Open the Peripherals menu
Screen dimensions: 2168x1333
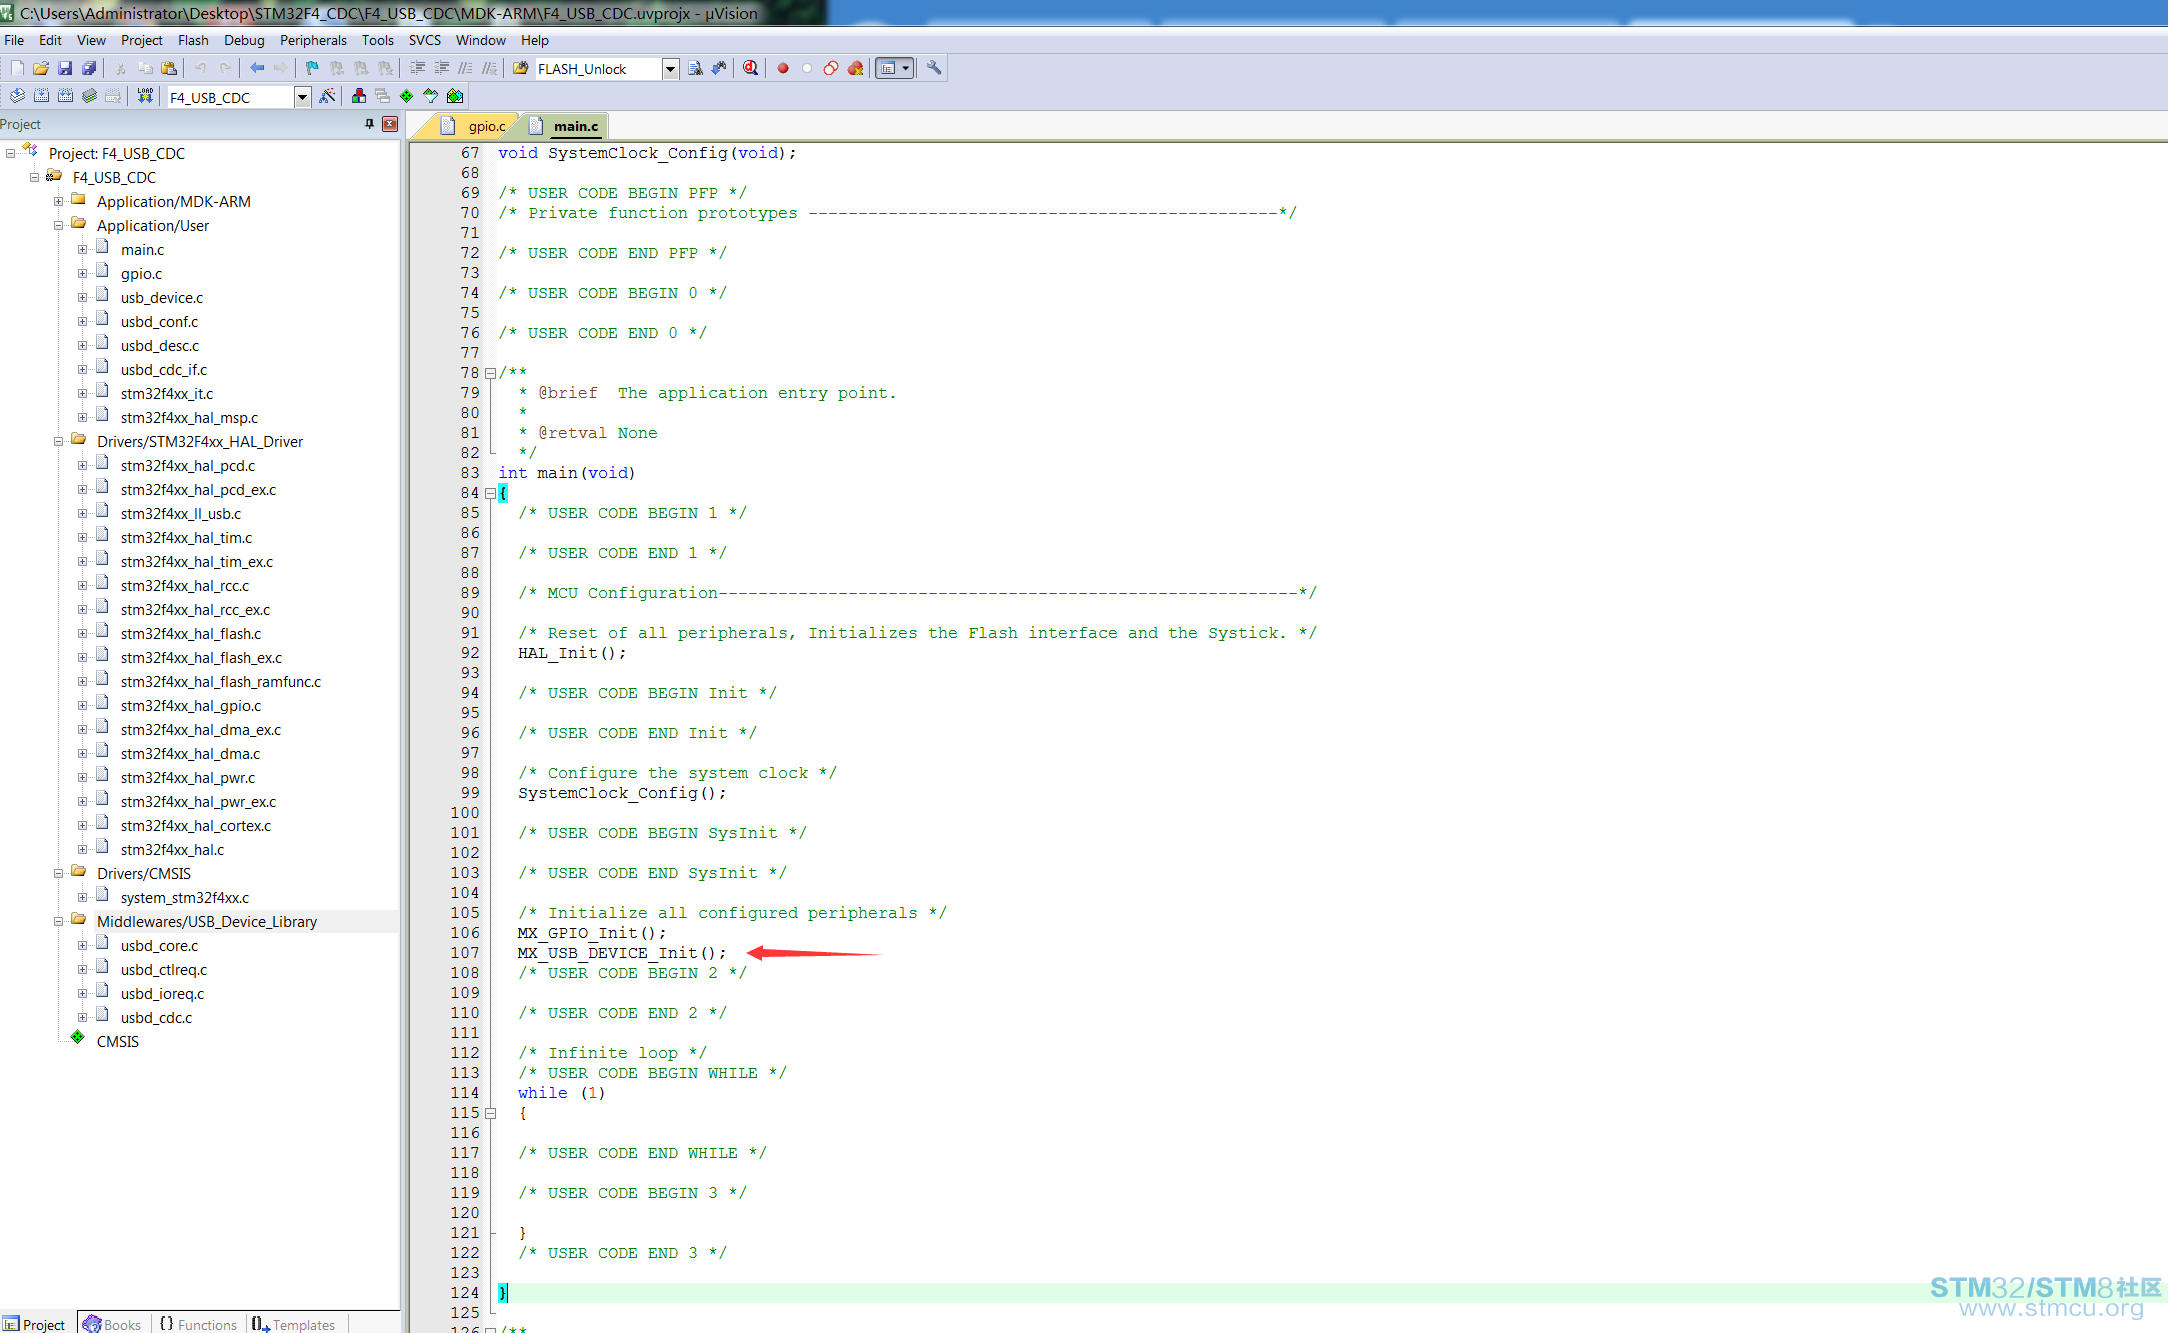click(x=313, y=40)
